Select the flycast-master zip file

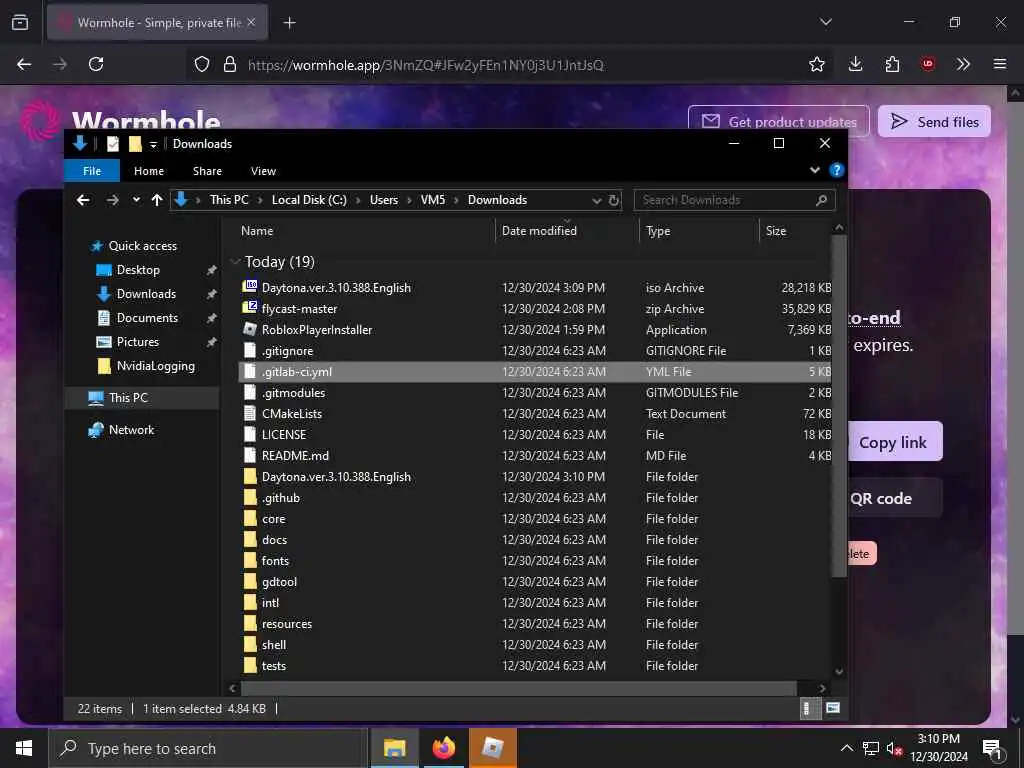[535, 309]
